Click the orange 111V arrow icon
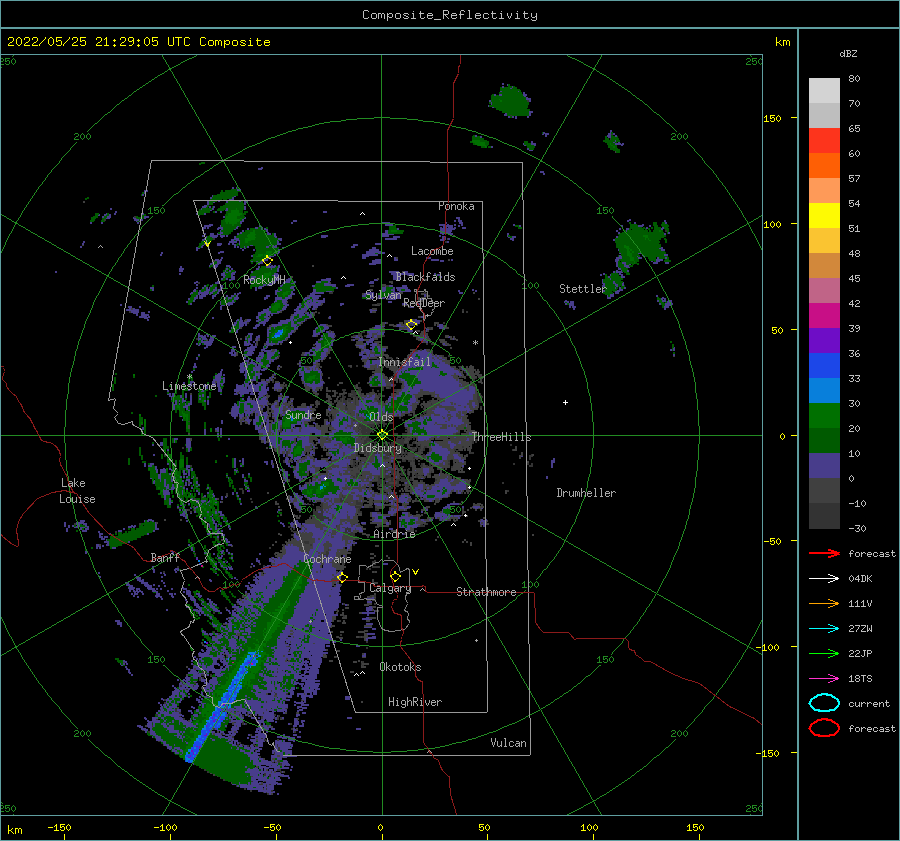 824,603
